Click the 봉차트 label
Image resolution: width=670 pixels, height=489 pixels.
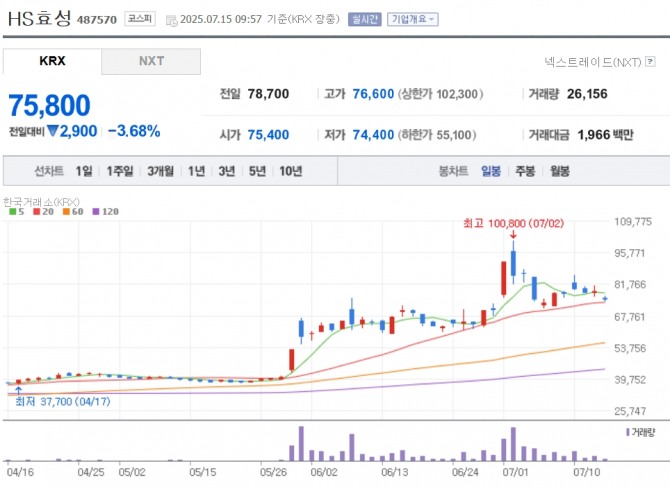coord(453,171)
